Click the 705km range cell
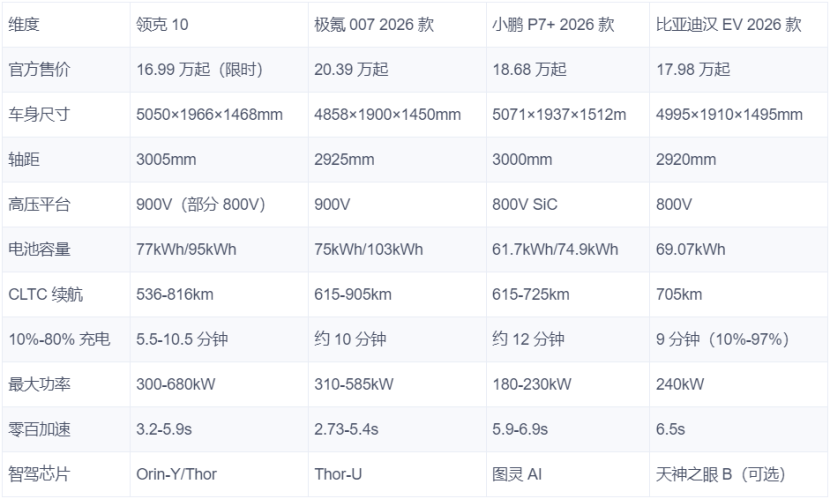This screenshot has height=499, width=830. tap(739, 294)
